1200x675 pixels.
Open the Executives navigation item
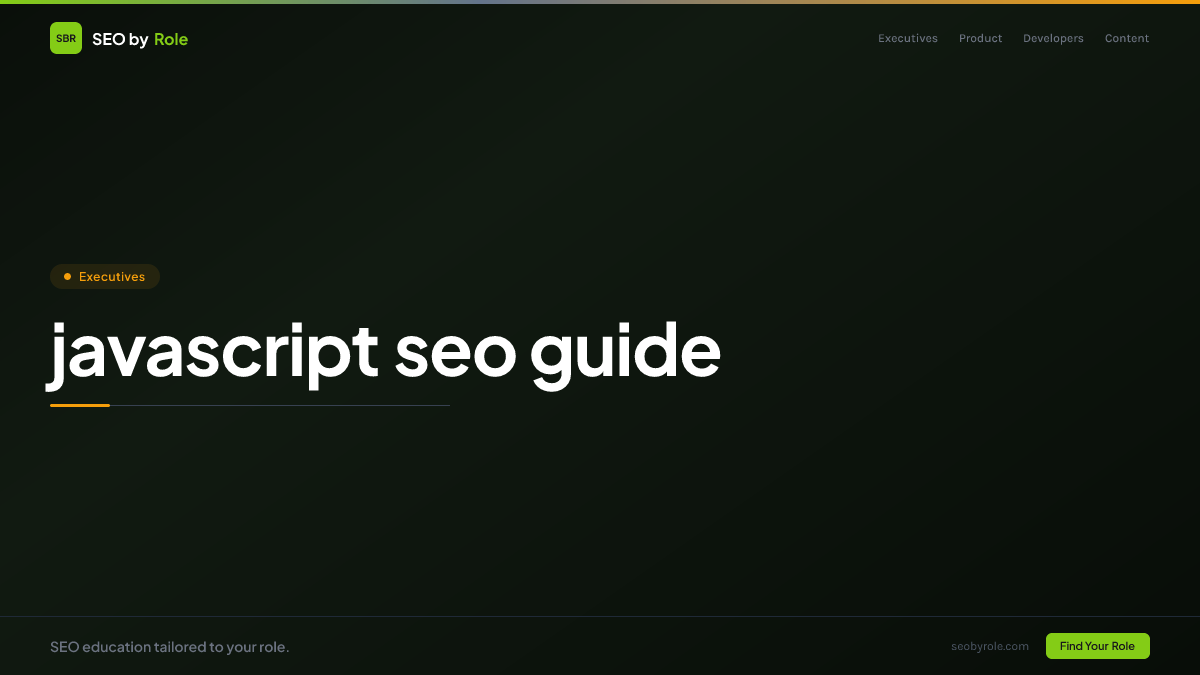pos(907,38)
